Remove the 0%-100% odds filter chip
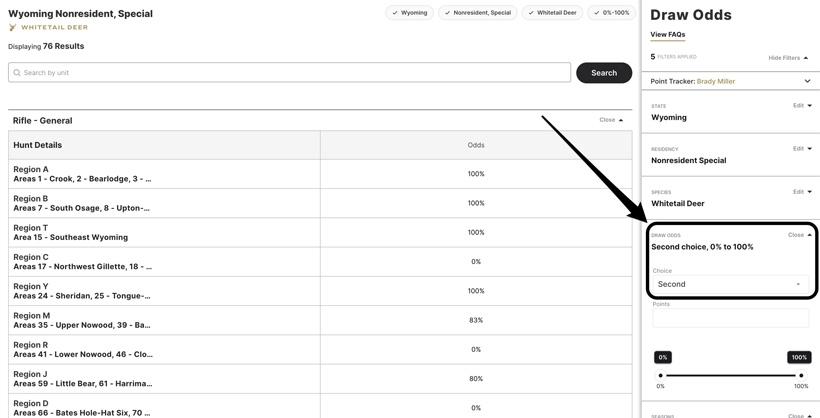This screenshot has width=820, height=418. pos(610,13)
